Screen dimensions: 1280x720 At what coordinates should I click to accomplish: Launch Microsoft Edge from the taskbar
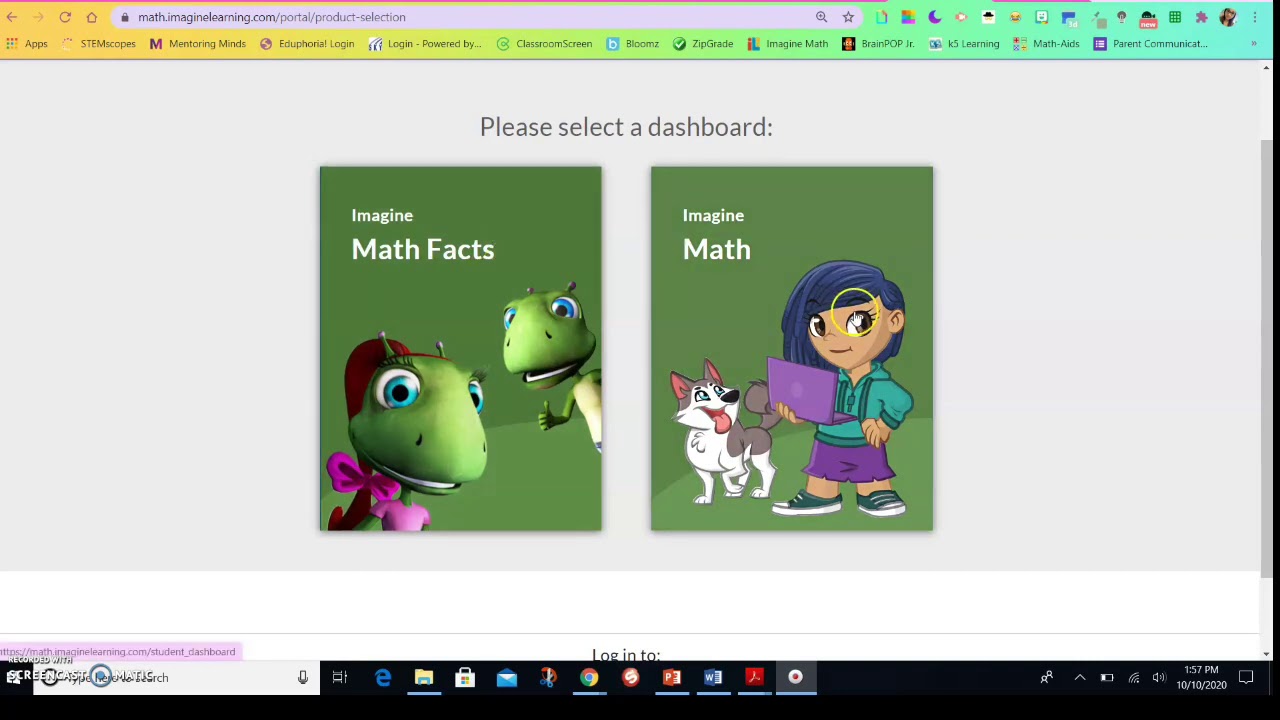pos(383,678)
